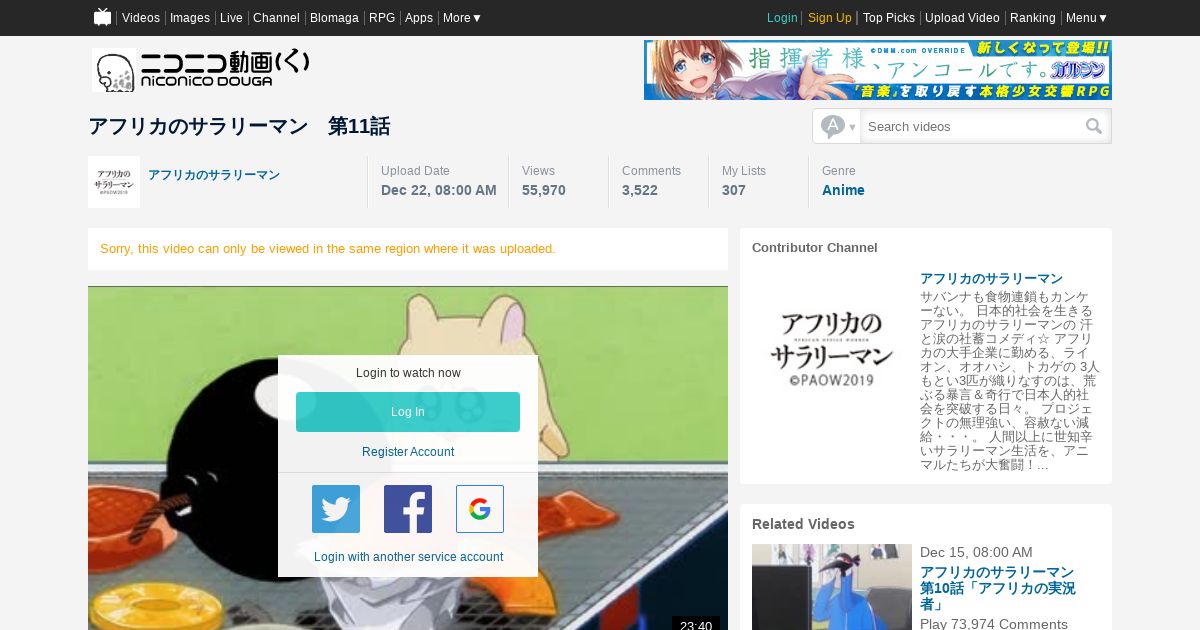This screenshot has height=630, width=1200.
Task: Open related video title 第10話 link
Action: (998, 588)
